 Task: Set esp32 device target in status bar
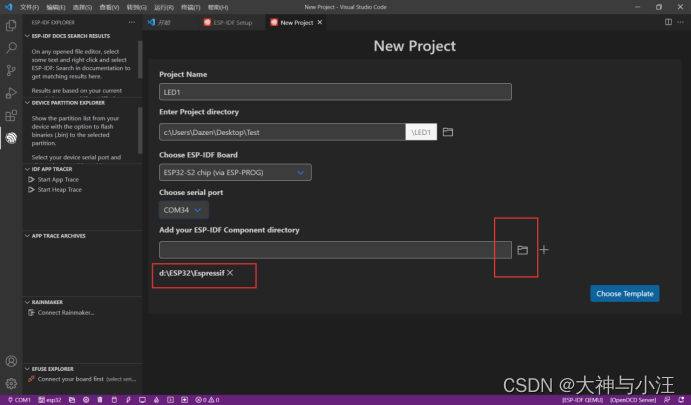tap(50, 400)
